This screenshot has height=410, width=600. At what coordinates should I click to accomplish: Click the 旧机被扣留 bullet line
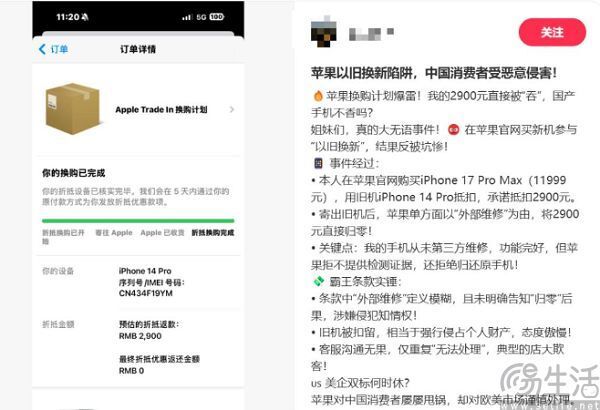pyautogui.click(x=441, y=332)
